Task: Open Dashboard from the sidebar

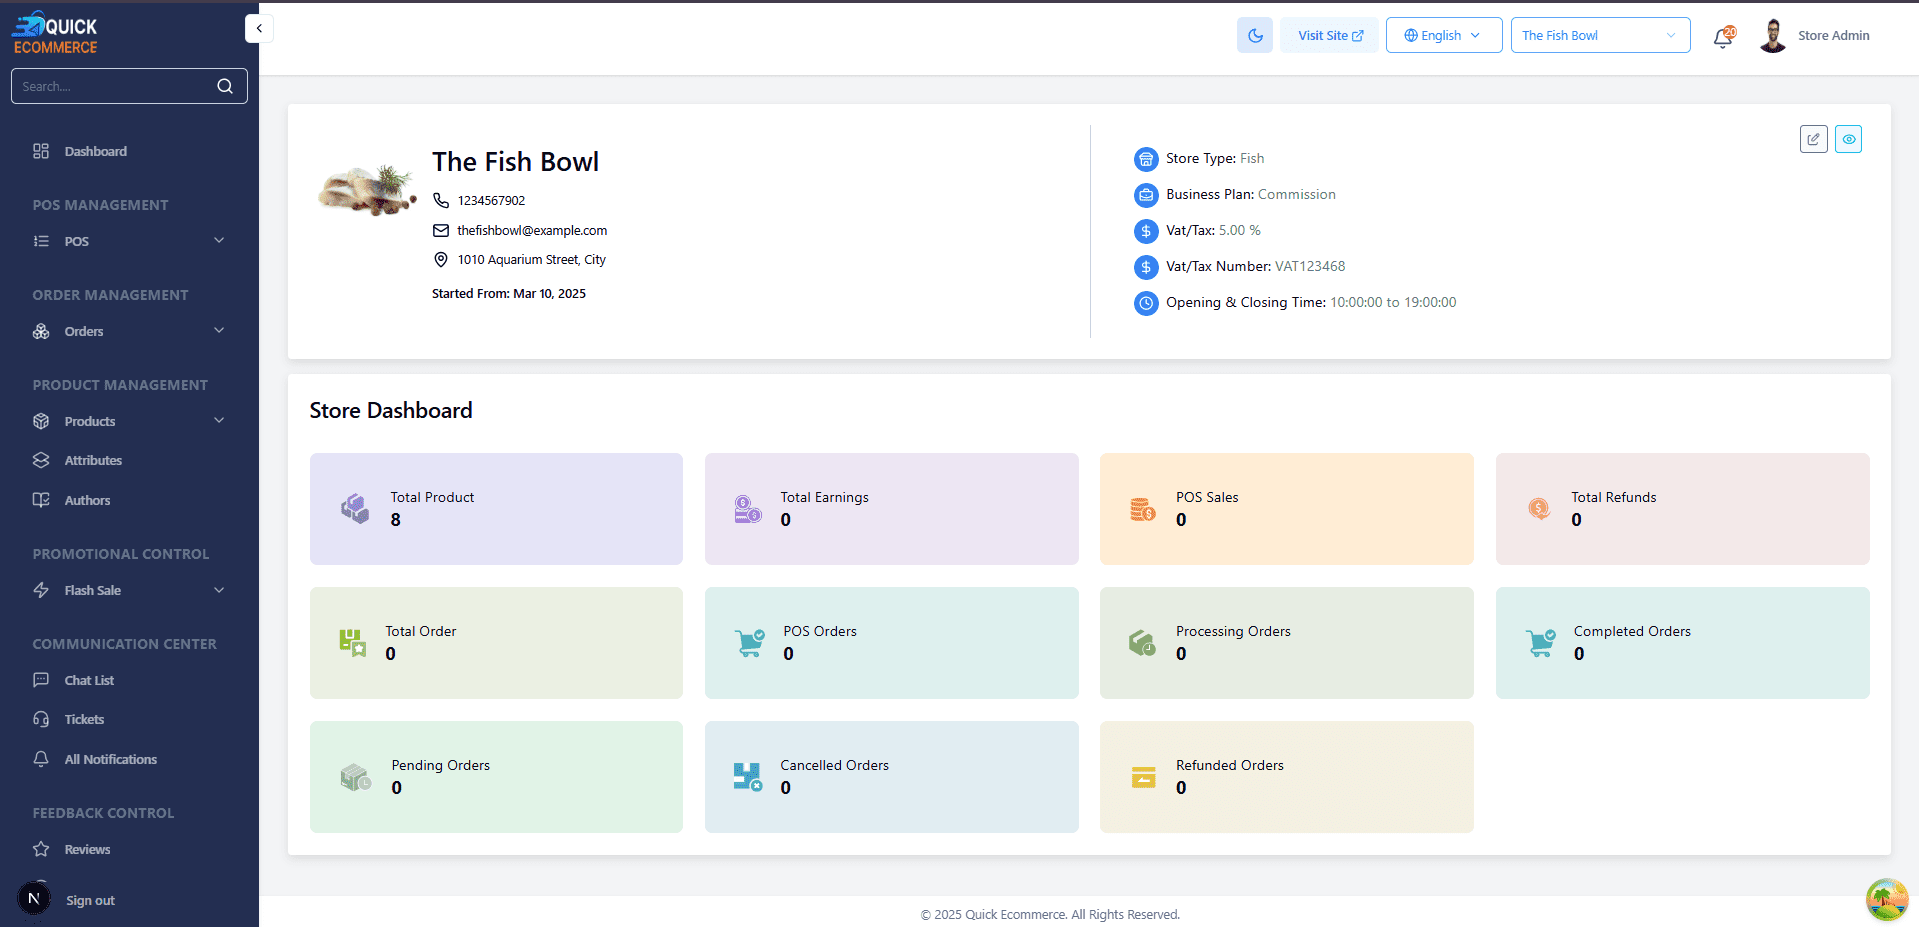Action: [x=95, y=151]
